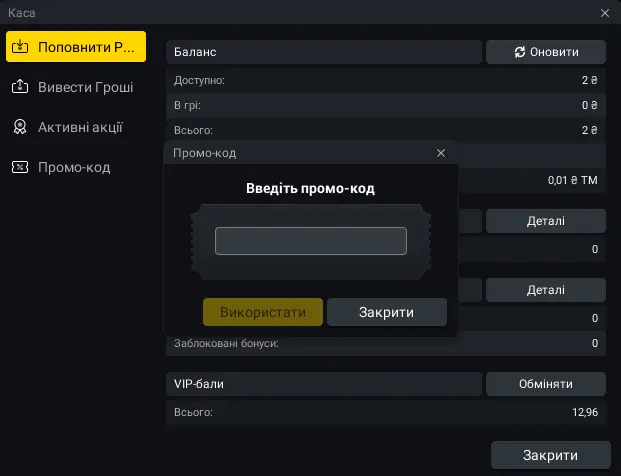Open the upper Деталі button
621x476 pixels.
(x=546, y=221)
